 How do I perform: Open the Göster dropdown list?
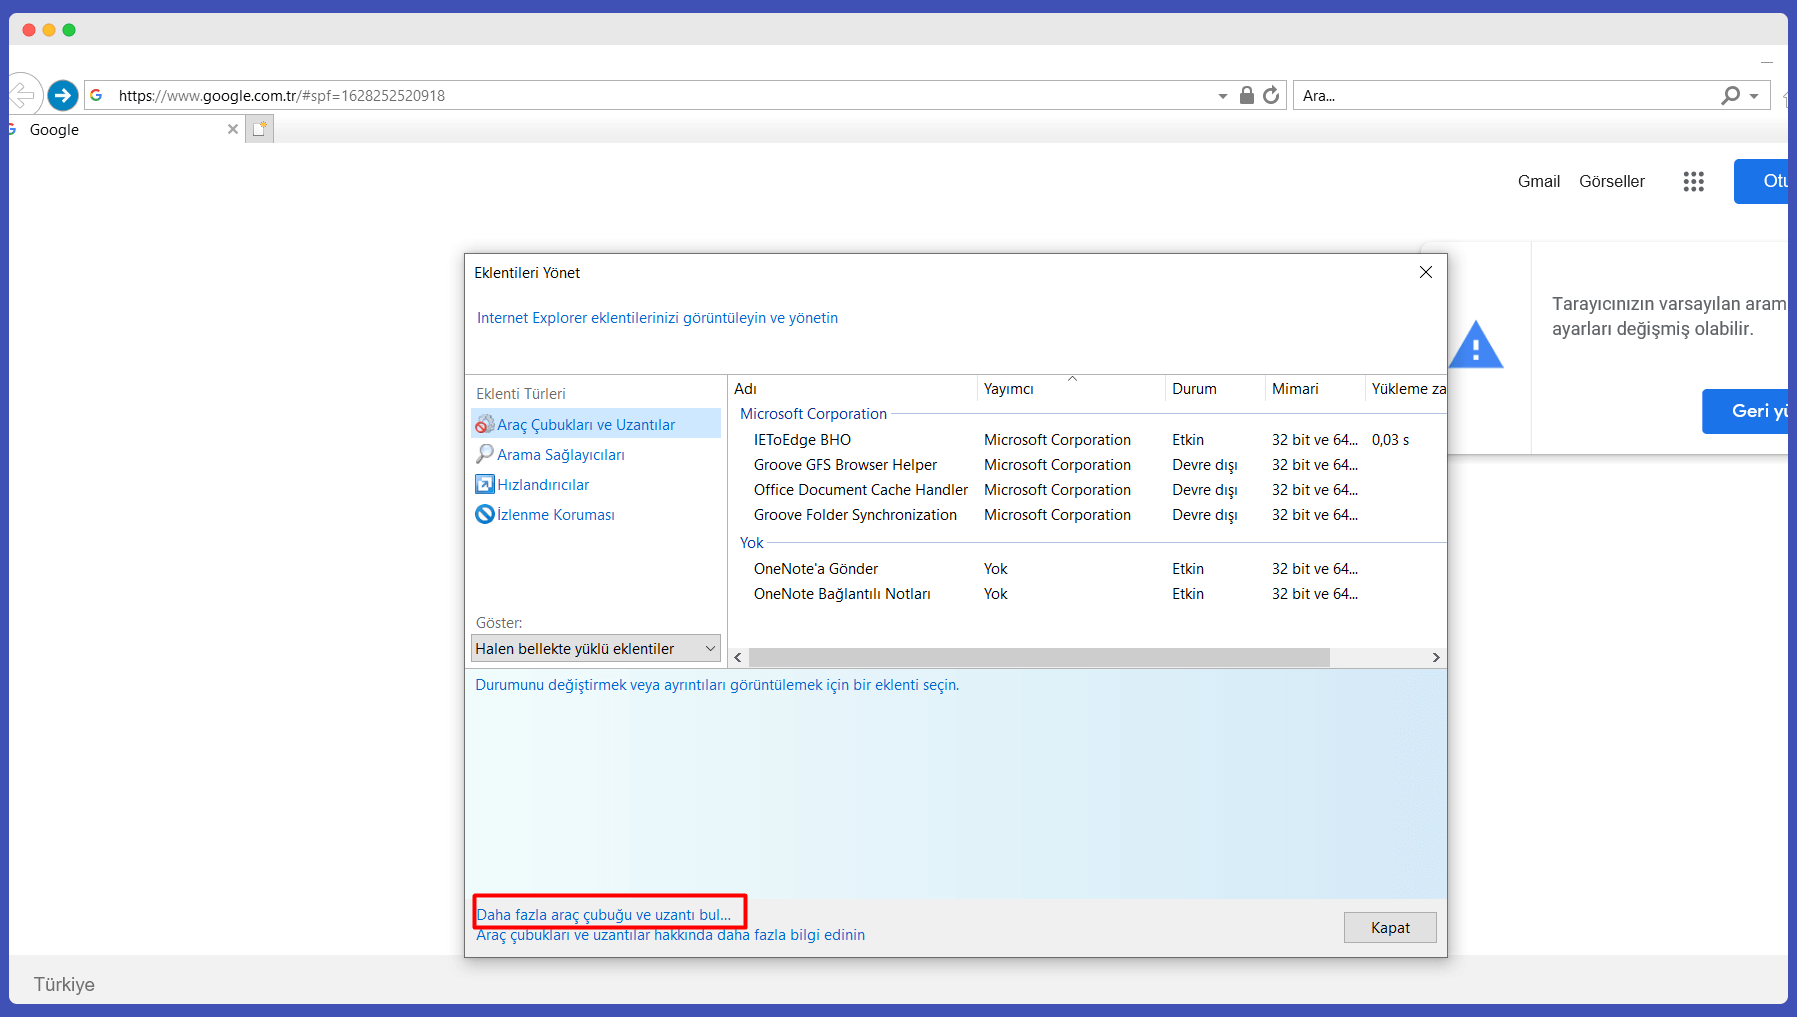click(596, 648)
